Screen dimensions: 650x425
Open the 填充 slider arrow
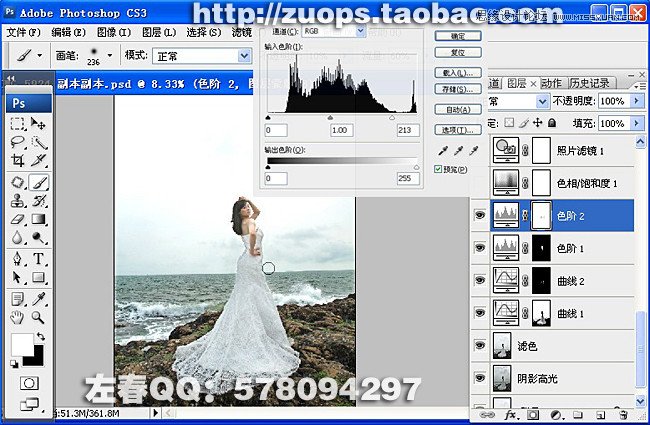tap(636, 123)
